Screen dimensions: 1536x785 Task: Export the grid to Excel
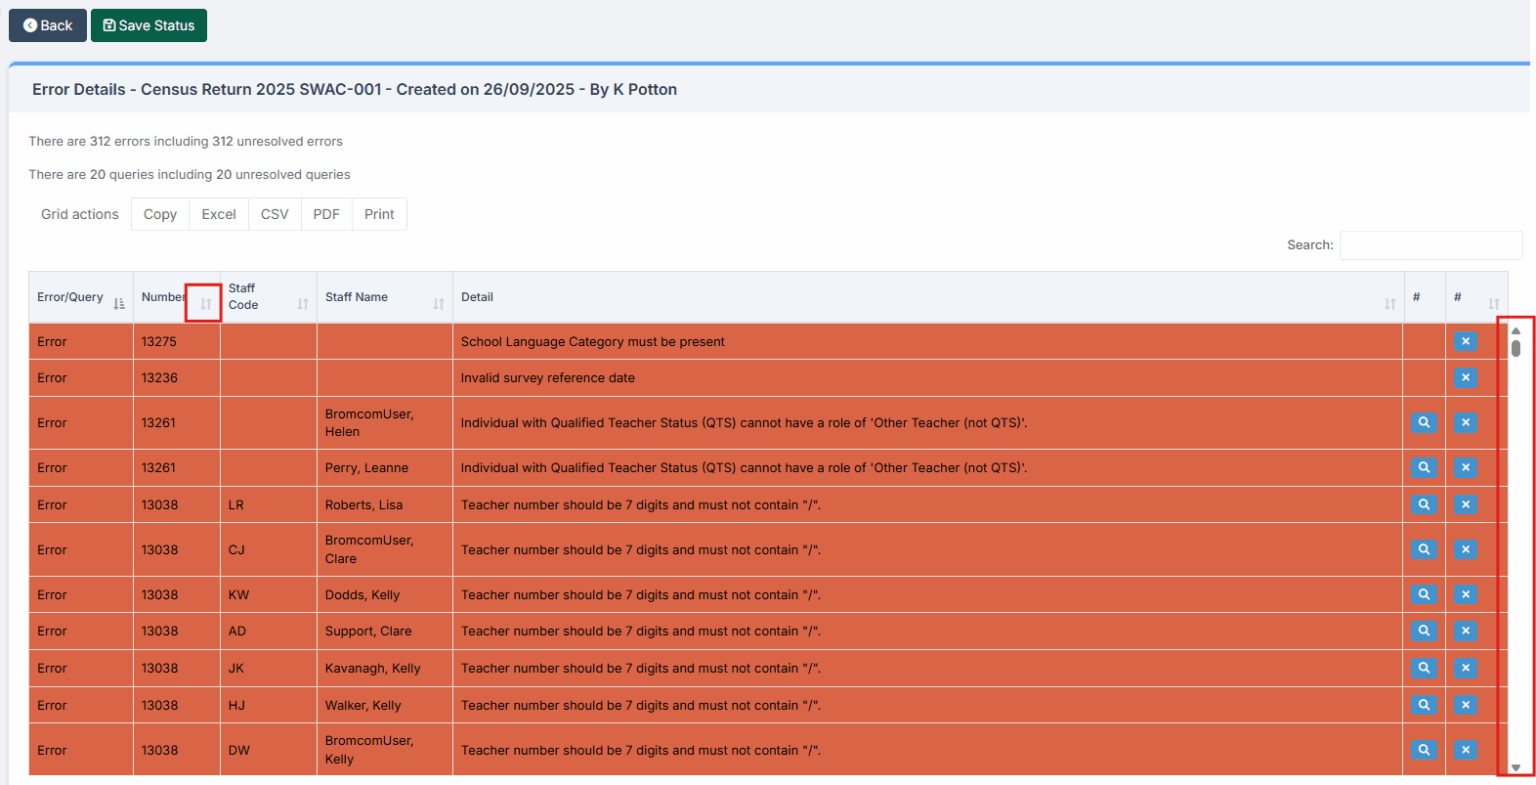tap(219, 214)
